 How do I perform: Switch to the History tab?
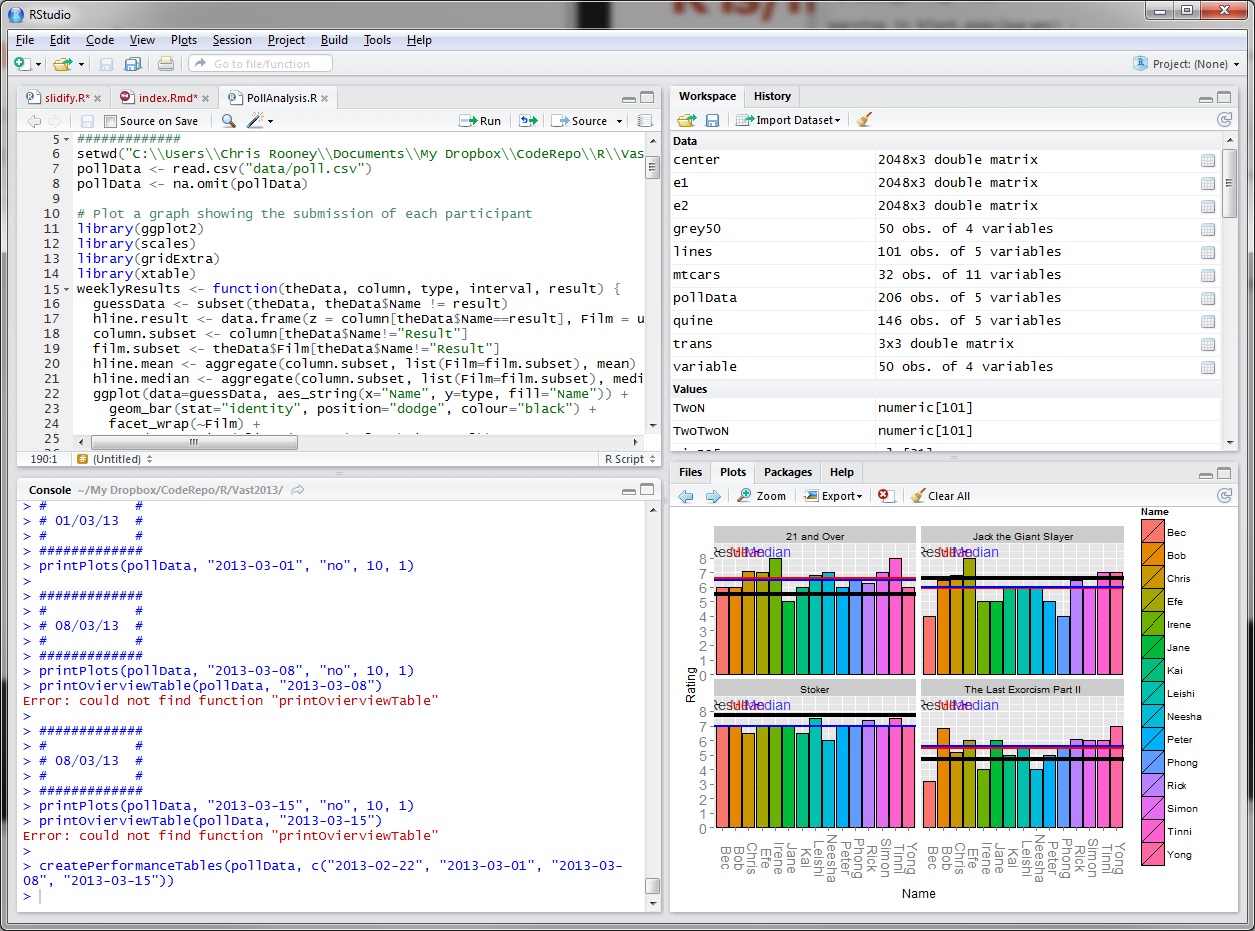[772, 96]
